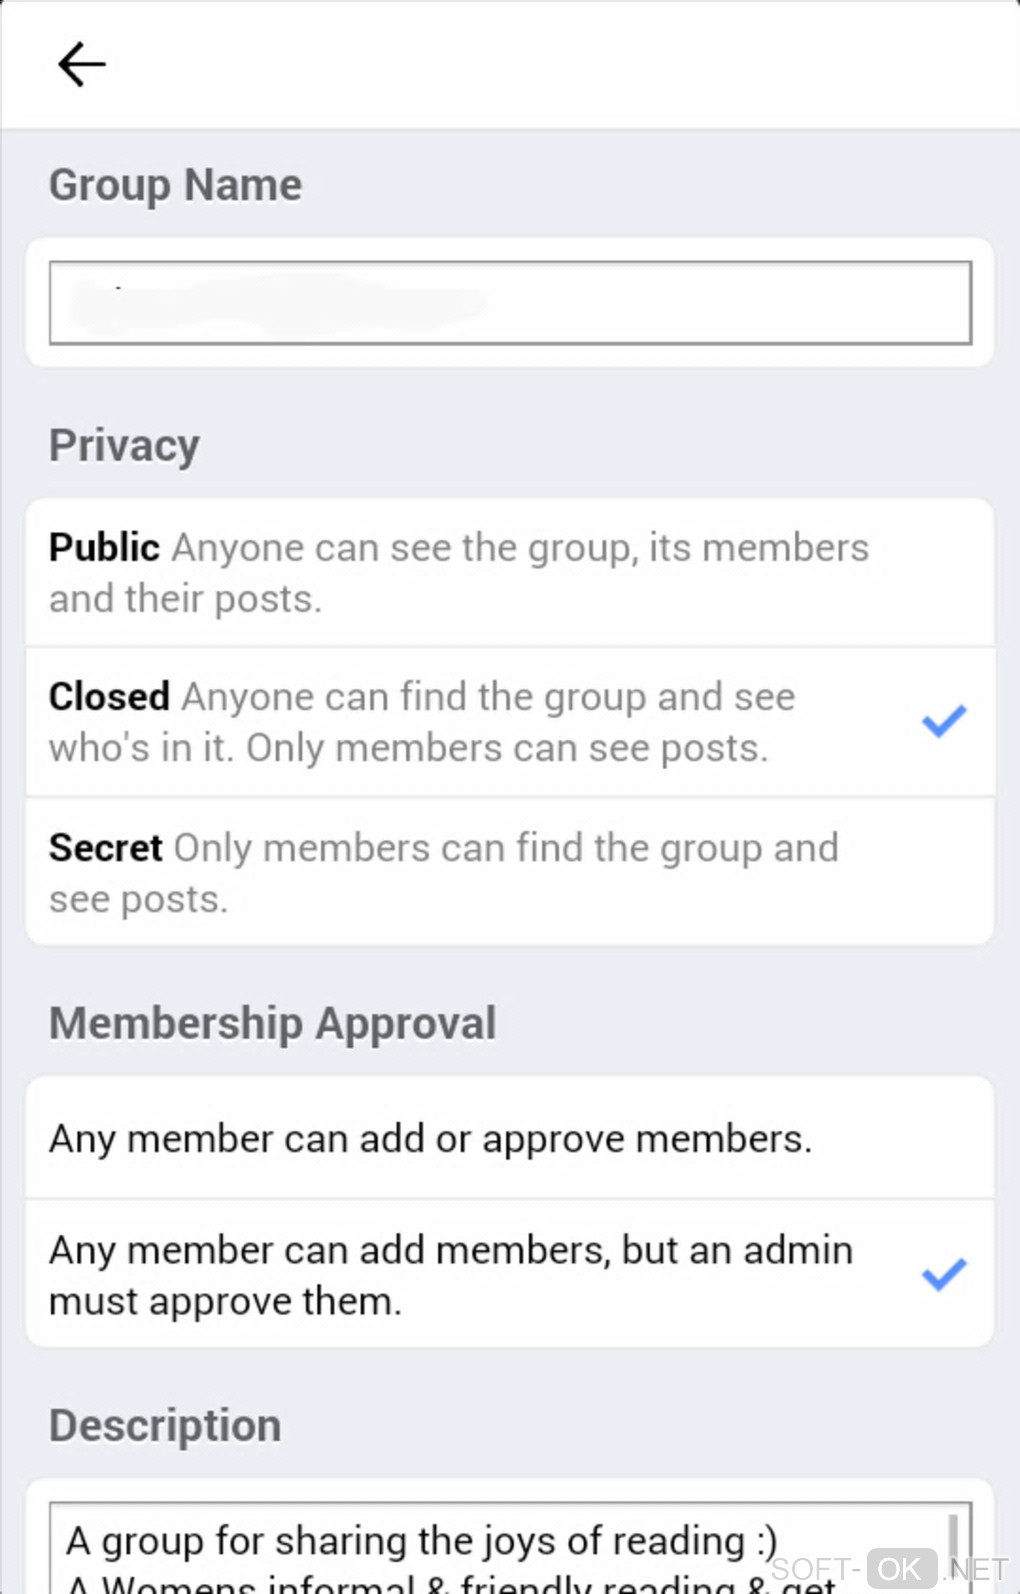The height and width of the screenshot is (1594, 1020).
Task: Click the bold "Secret" label
Action: [105, 848]
